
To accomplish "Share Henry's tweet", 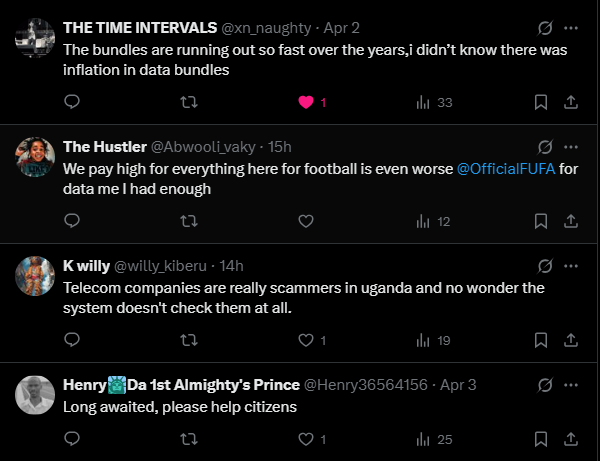I will click(570, 438).
